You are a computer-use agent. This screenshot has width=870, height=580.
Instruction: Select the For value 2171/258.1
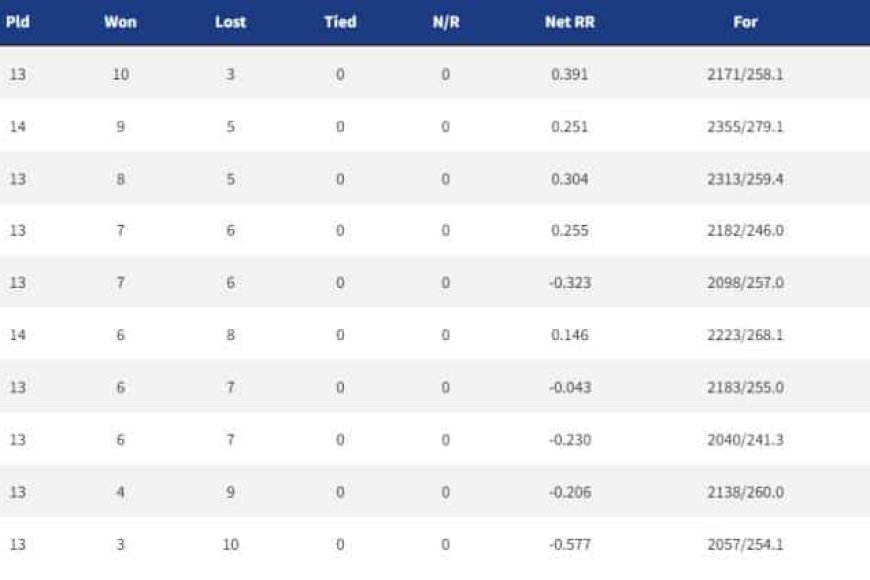[745, 74]
